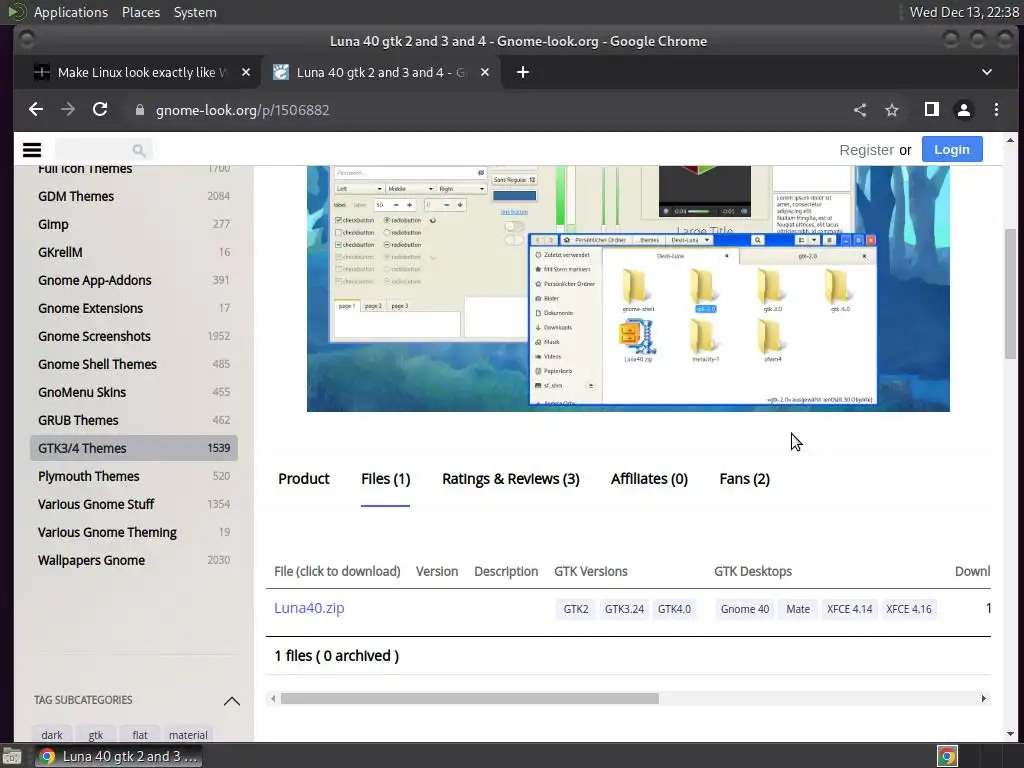
Task: Reload the page with the refresh icon
Action: [100, 110]
